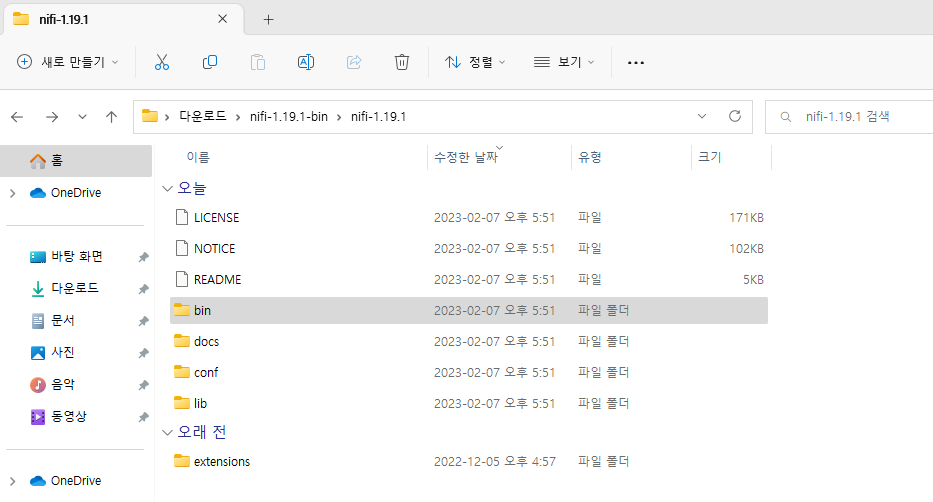Add a new tab with plus
Viewport: 933px width, 502px height.
(x=268, y=20)
